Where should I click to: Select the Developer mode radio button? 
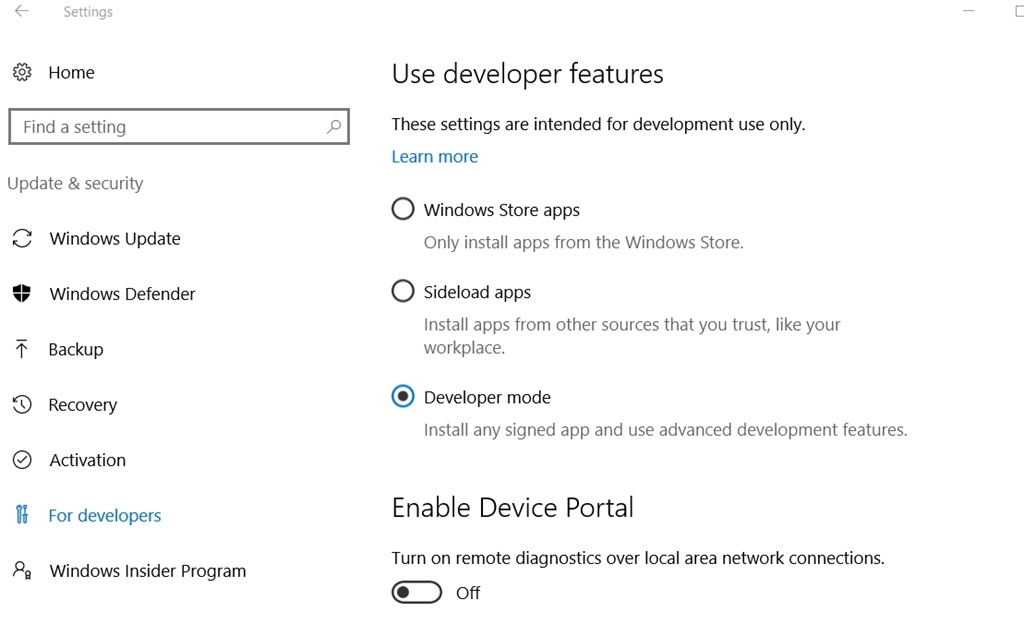pos(403,397)
